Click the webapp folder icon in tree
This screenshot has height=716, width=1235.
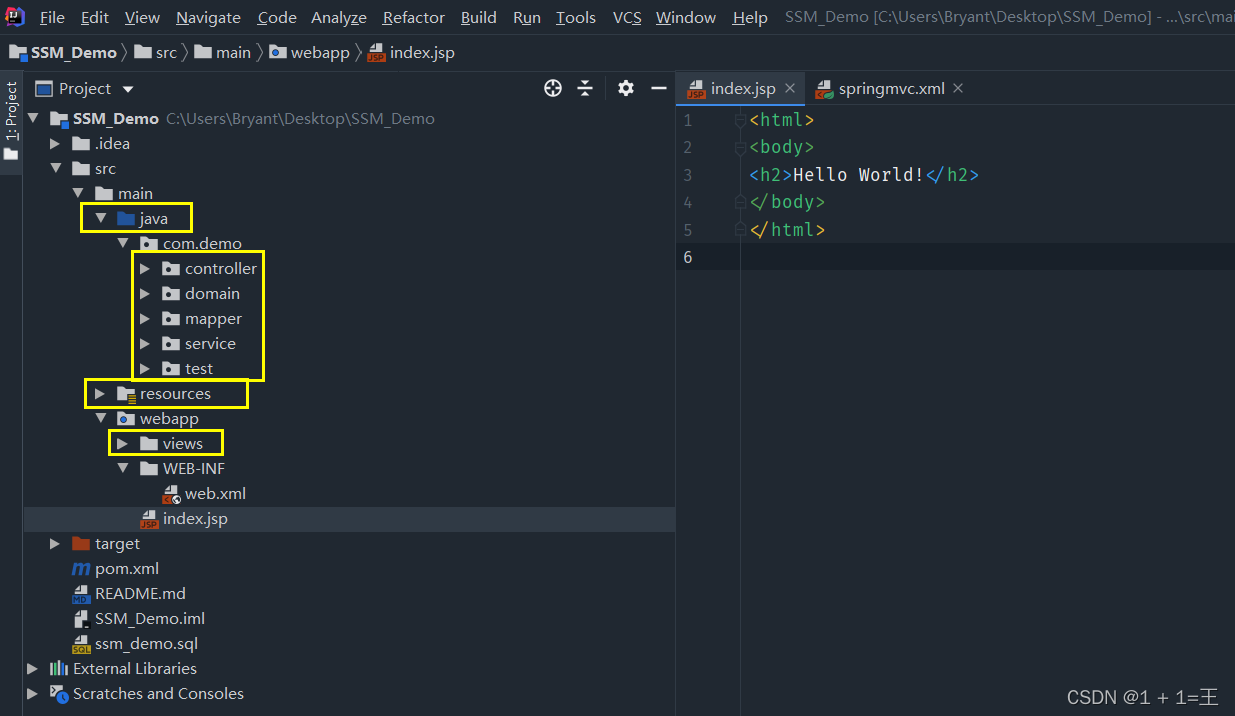pos(126,419)
